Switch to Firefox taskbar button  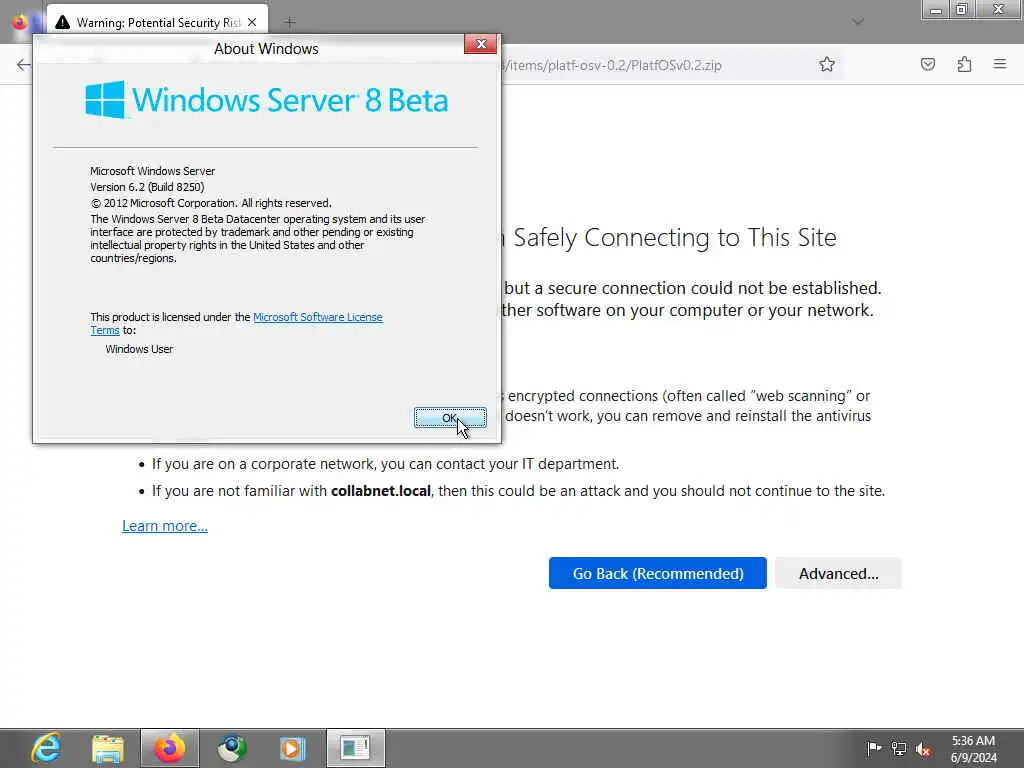(x=170, y=748)
